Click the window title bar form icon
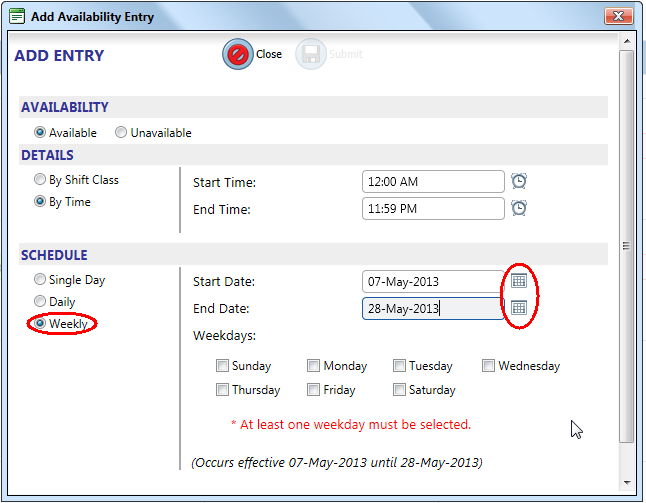 coord(16,15)
